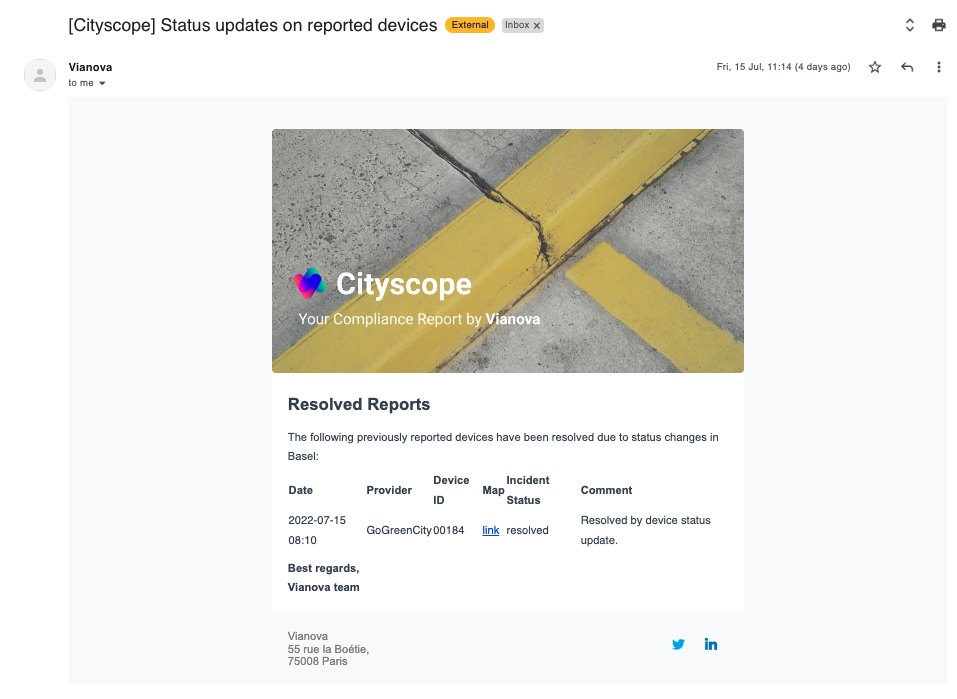
Task: Remove the Inbox label with the x
Action: click(537, 26)
